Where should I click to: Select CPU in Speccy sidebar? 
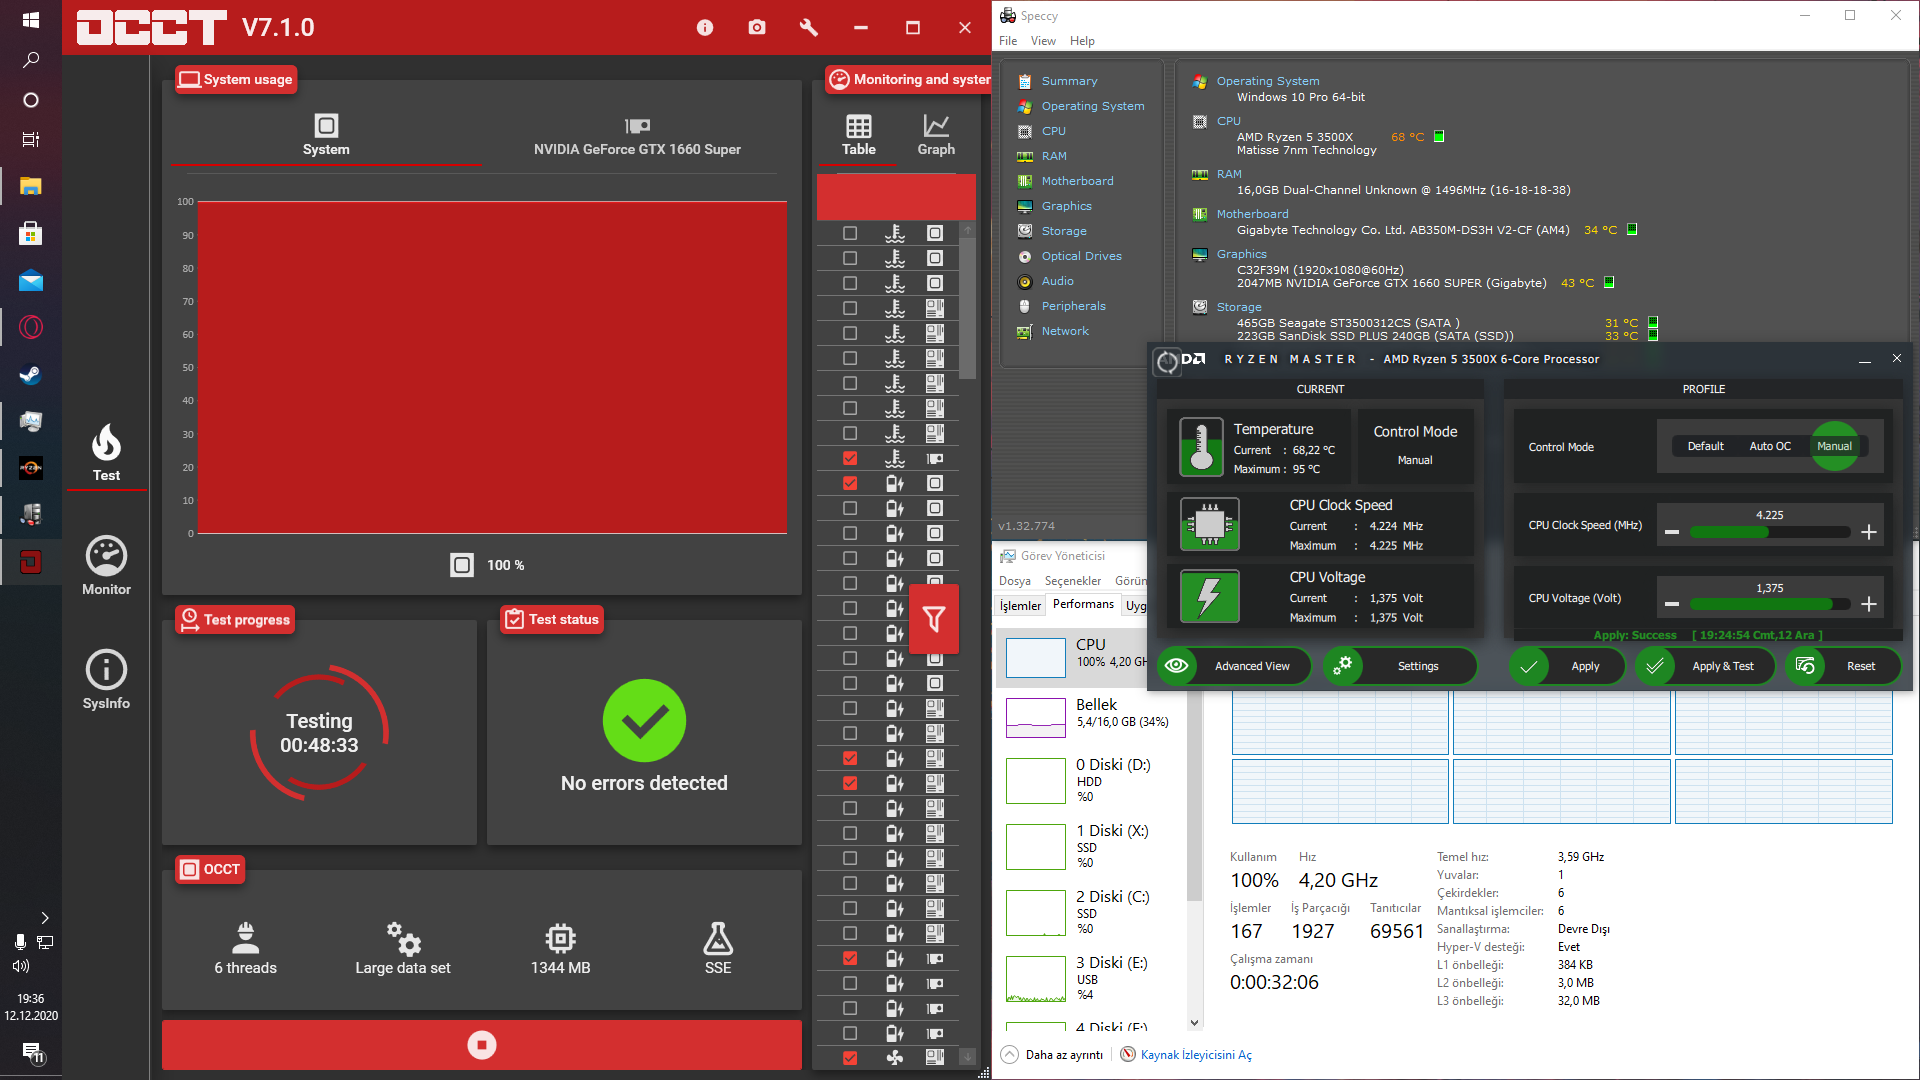(1054, 131)
